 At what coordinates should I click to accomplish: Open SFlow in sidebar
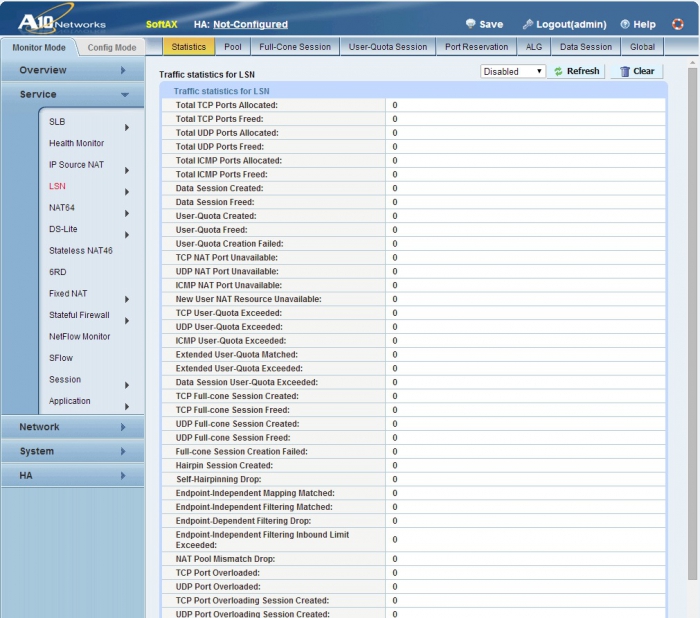click(x=61, y=358)
